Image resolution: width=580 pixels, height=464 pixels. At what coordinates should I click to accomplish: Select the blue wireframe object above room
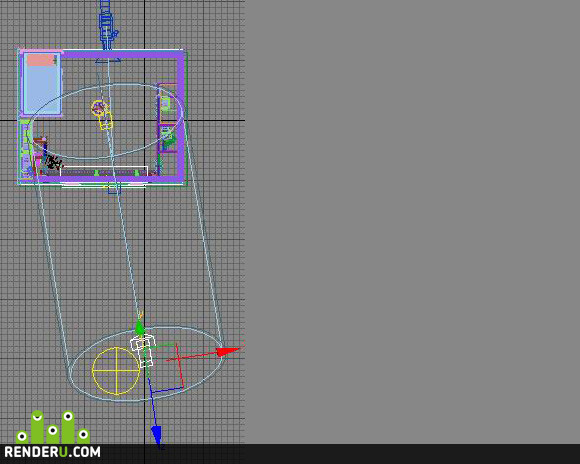click(107, 24)
